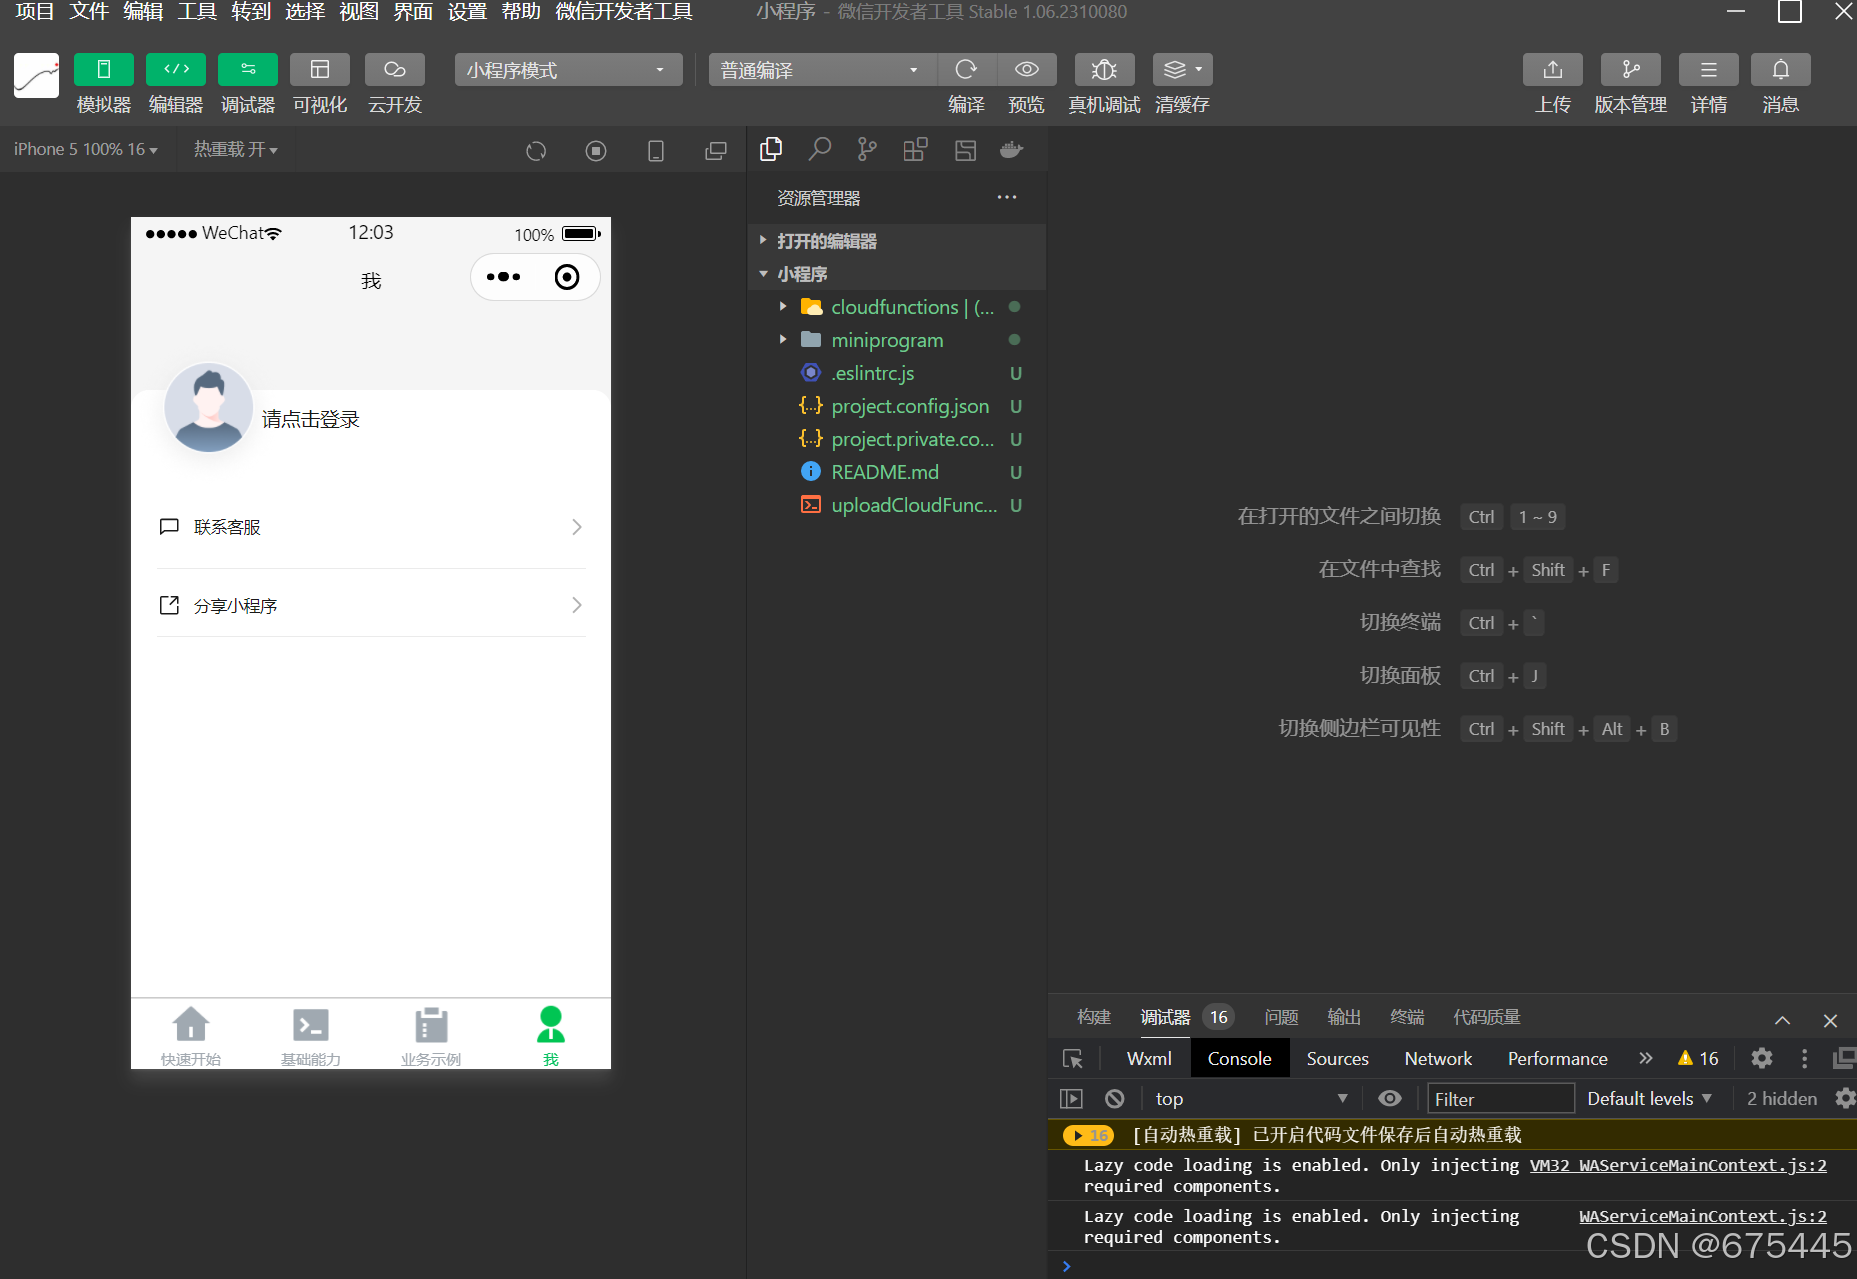The height and width of the screenshot is (1279, 1857).
Task: Click the 预览 preview eye icon
Action: (1027, 69)
